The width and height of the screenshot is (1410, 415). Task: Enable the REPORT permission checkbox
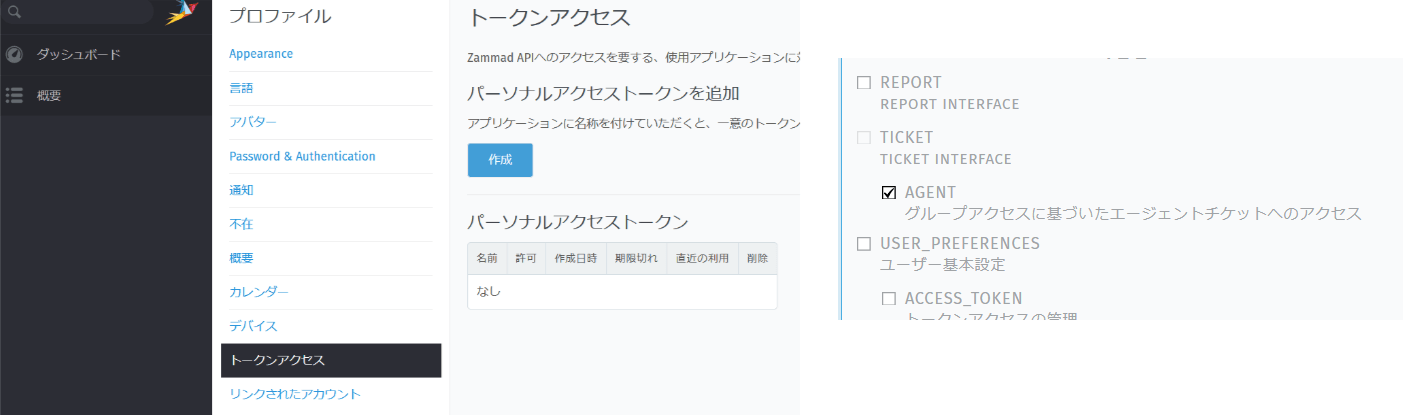864,83
